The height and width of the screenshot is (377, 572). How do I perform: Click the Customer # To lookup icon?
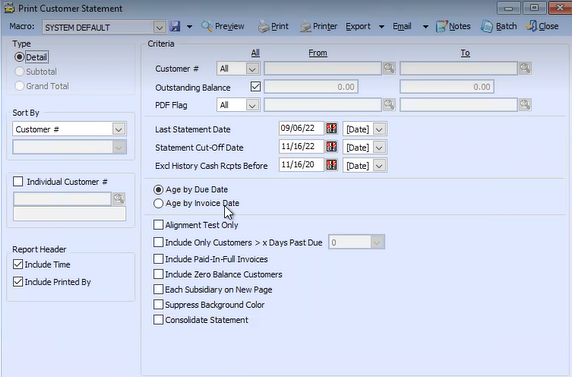525,68
